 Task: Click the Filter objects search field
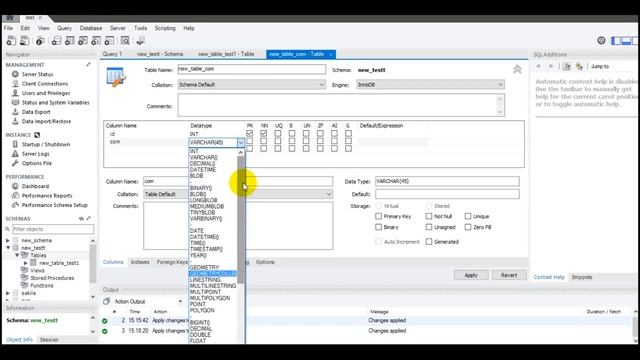tap(53, 229)
